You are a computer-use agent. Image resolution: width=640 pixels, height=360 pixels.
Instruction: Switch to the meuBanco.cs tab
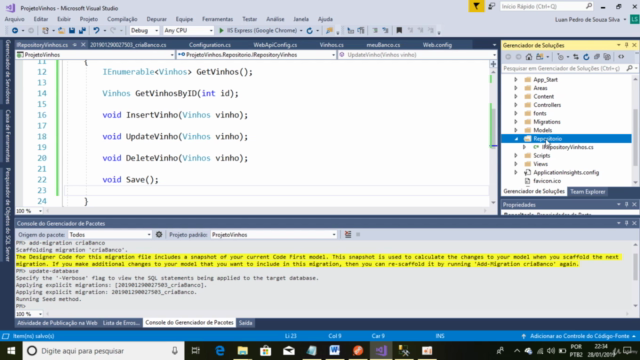(x=383, y=45)
